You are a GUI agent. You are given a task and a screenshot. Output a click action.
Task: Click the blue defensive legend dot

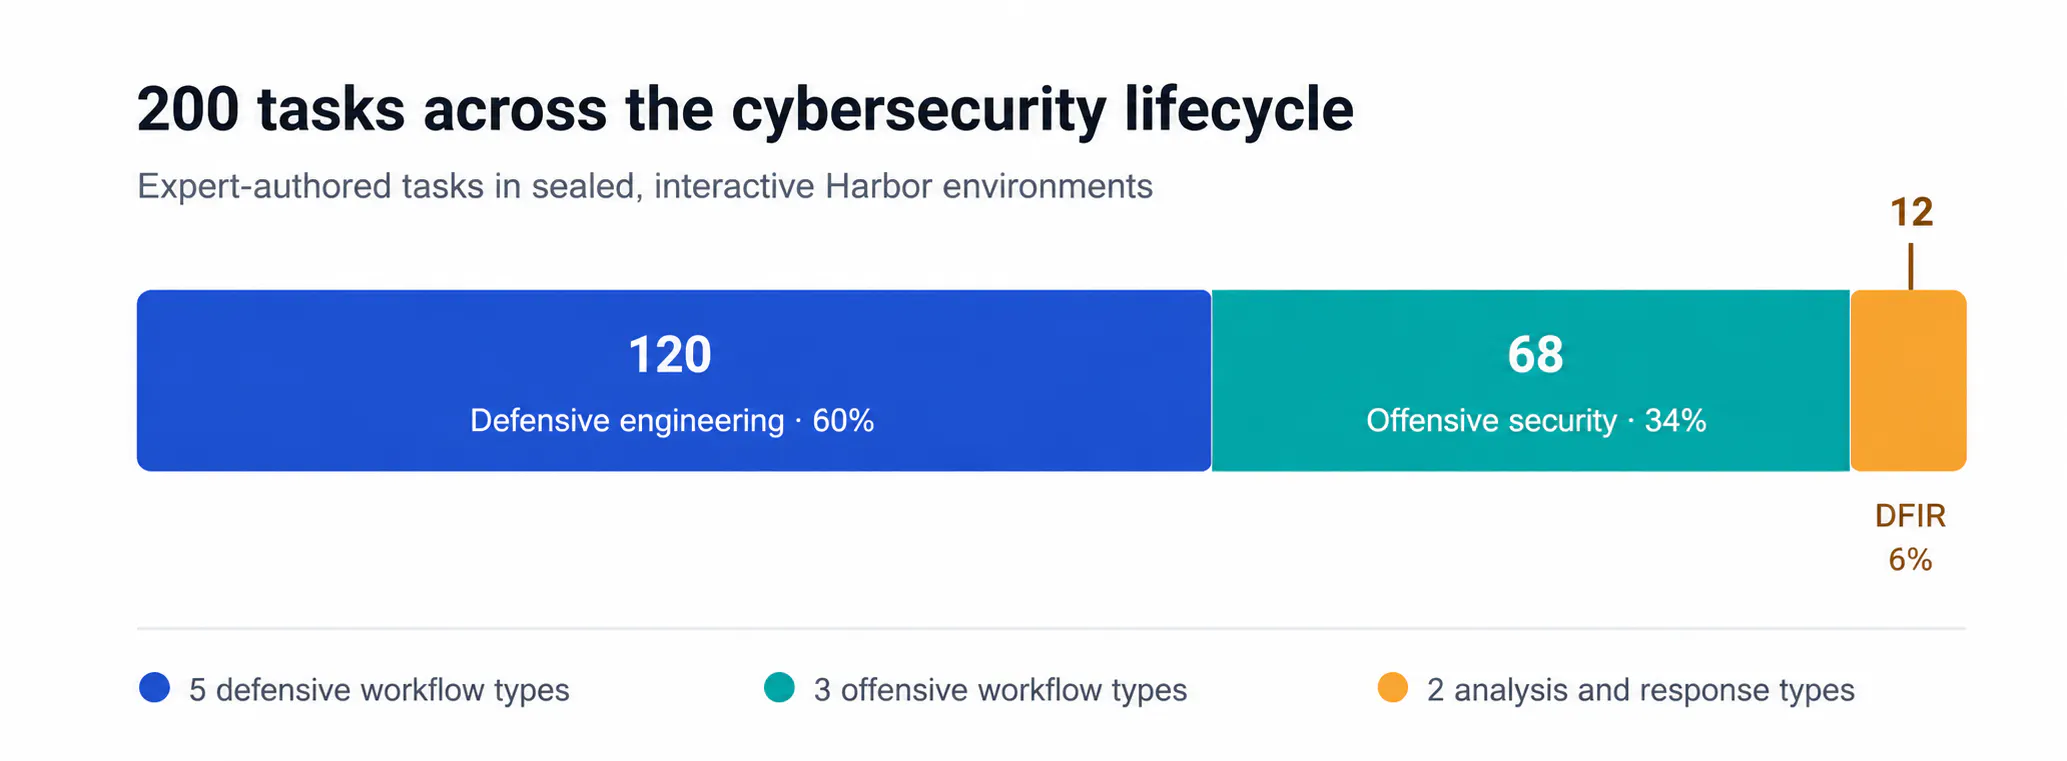pos(155,688)
